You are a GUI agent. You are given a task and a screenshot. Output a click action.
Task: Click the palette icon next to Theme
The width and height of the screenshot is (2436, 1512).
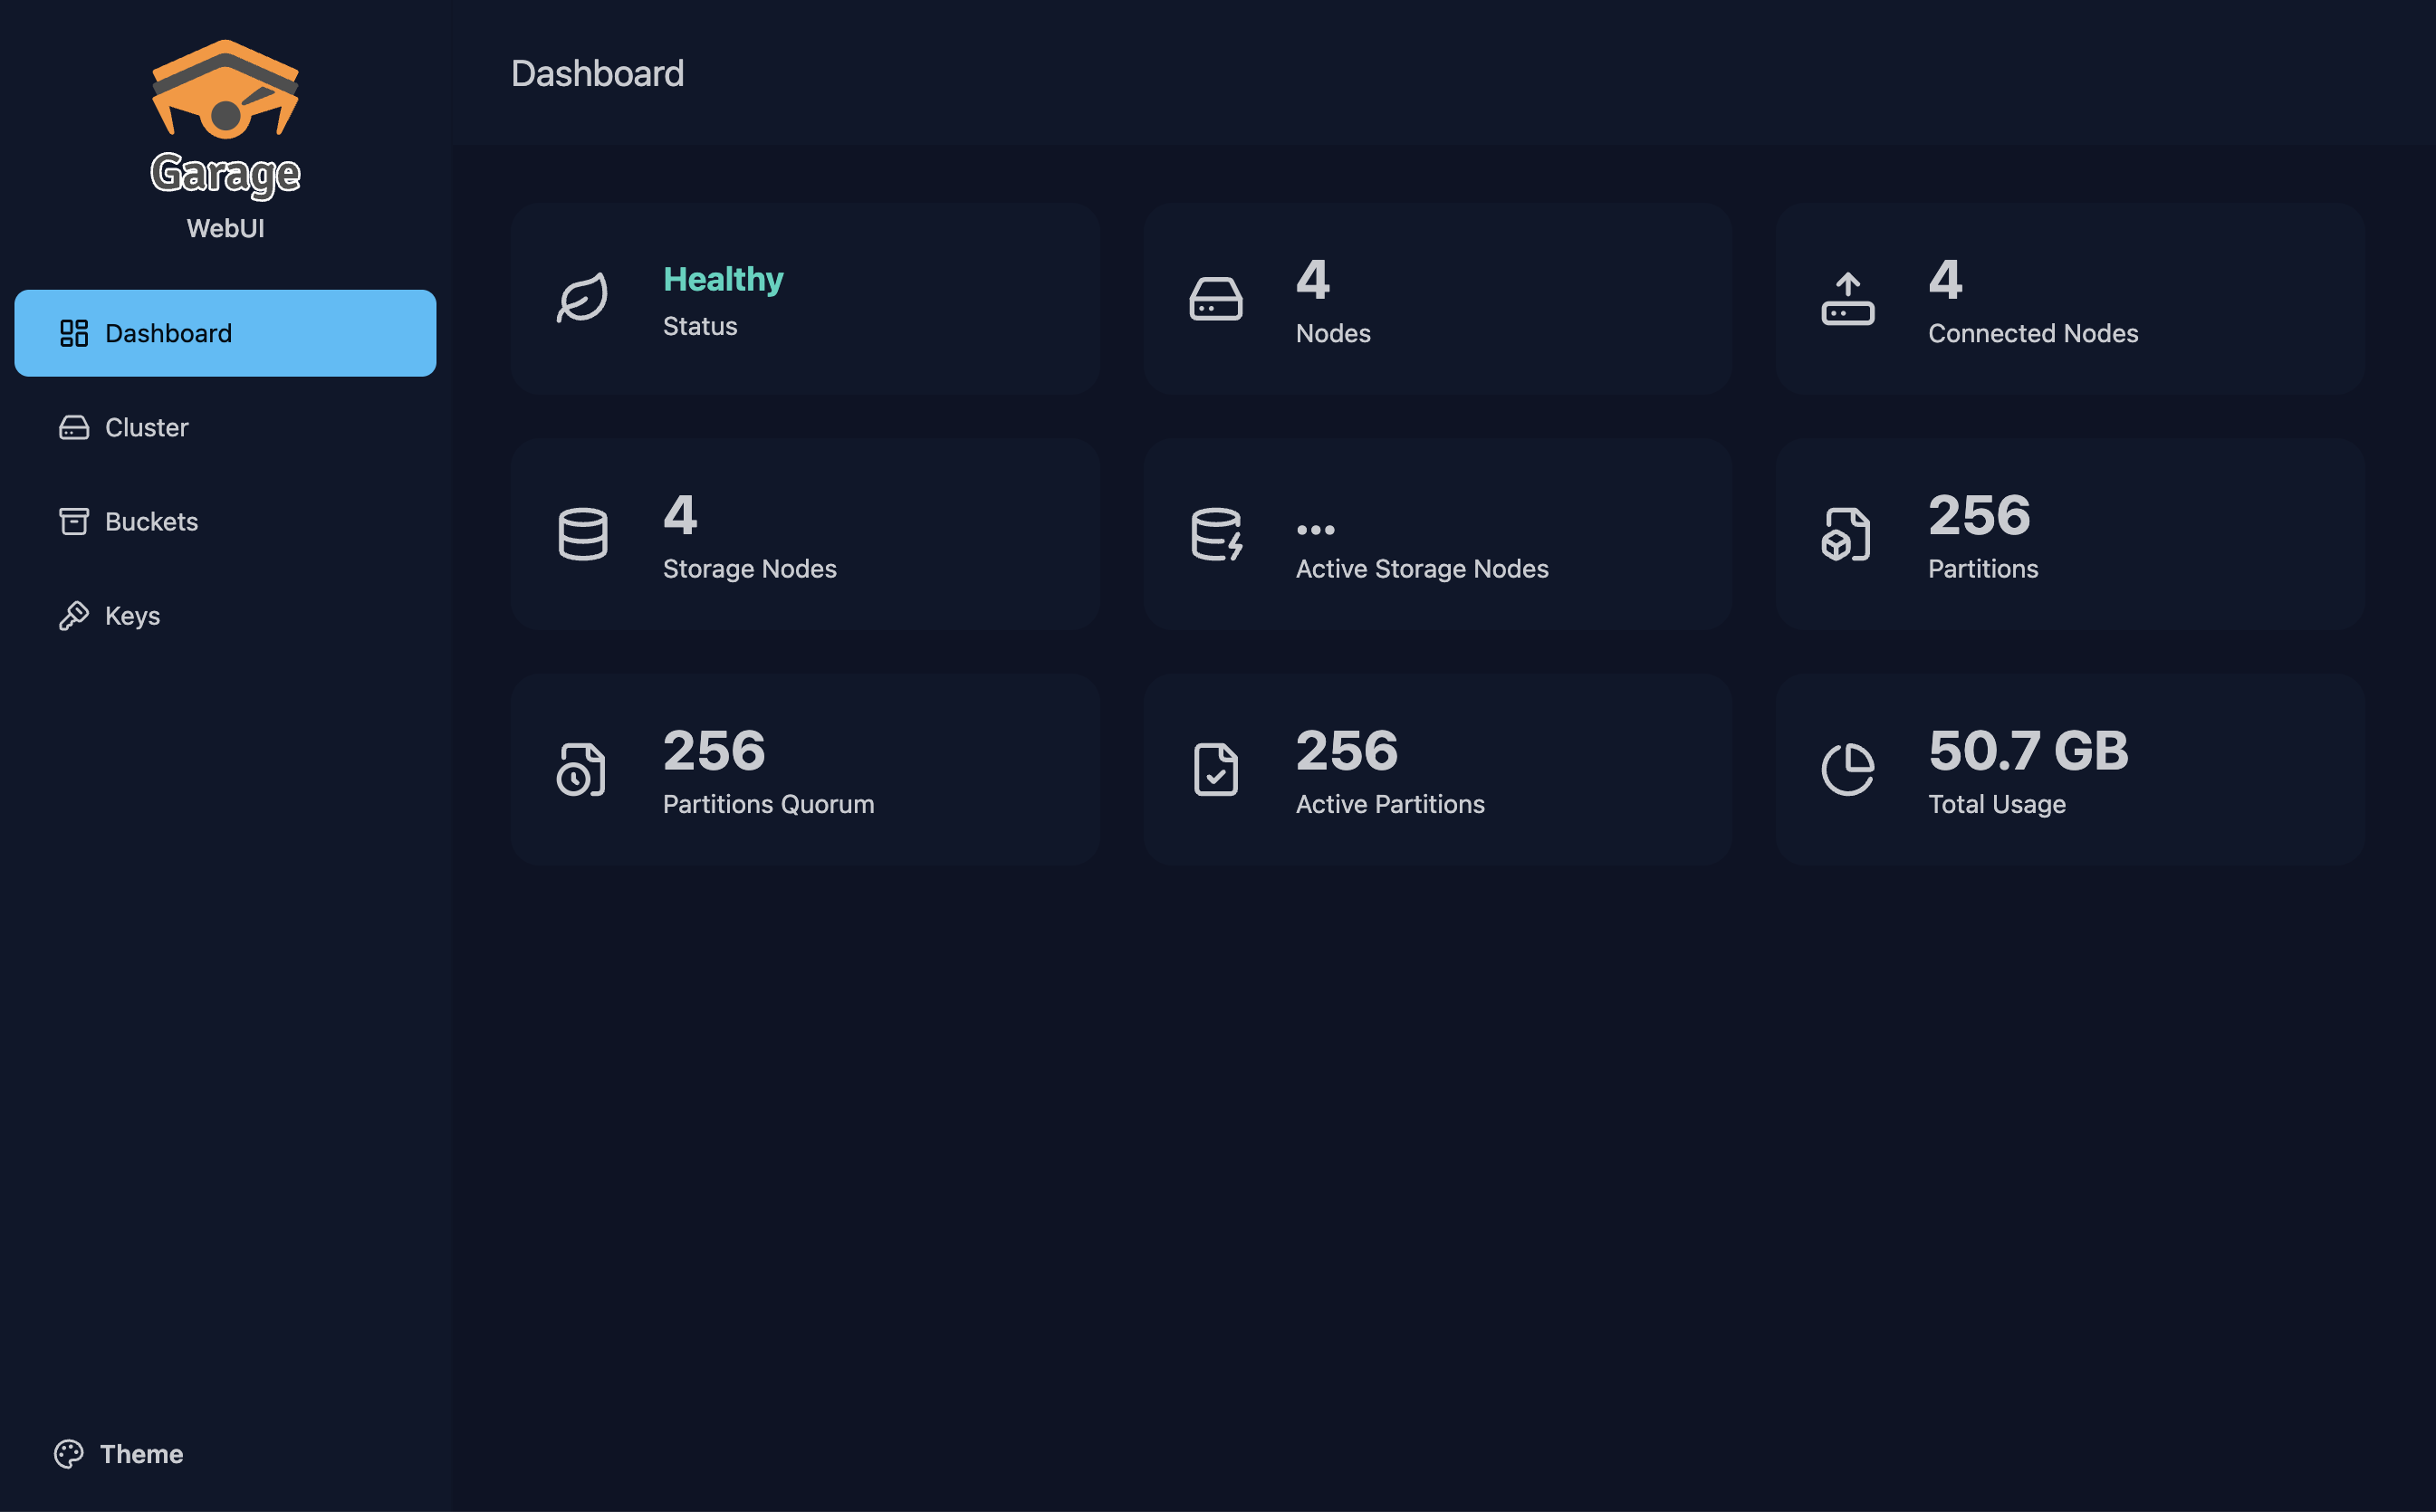(69, 1453)
